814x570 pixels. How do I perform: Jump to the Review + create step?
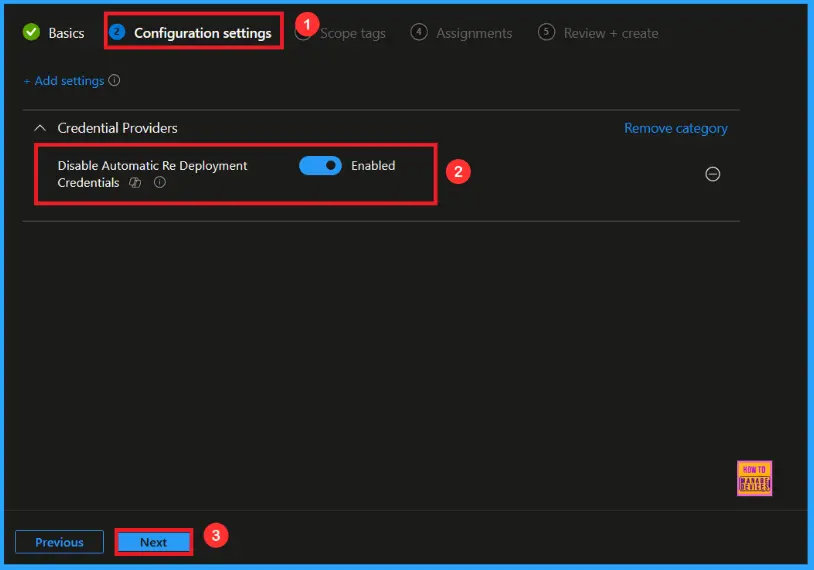pyautogui.click(x=610, y=33)
